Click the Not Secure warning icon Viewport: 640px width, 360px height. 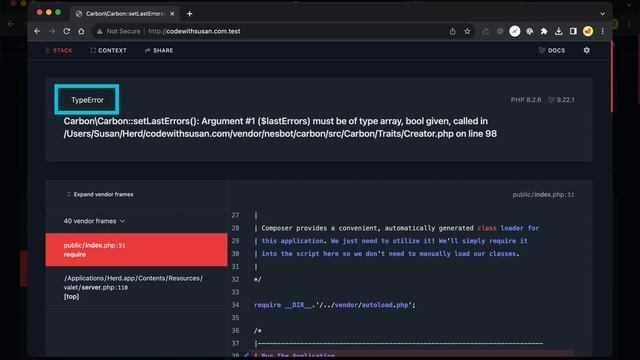click(99, 31)
